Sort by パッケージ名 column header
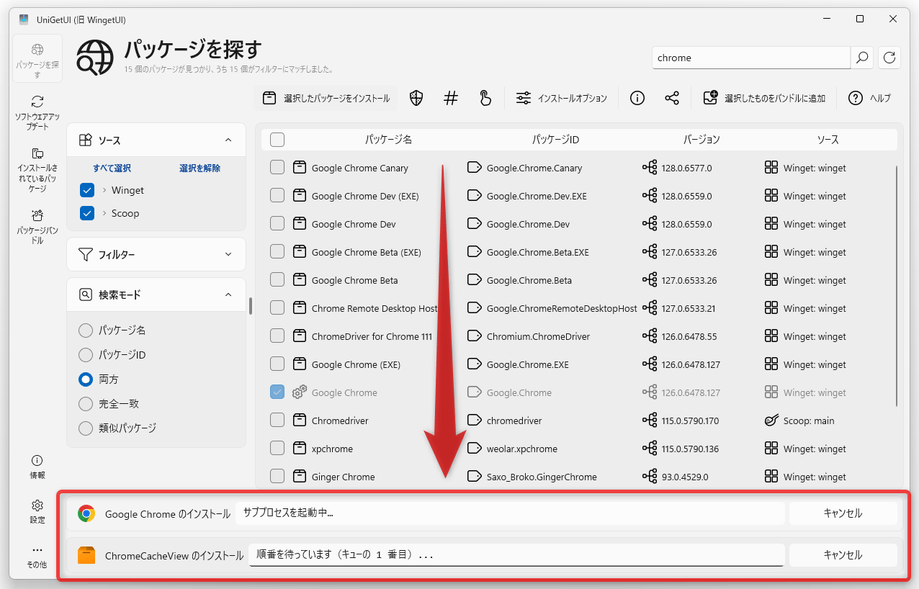The image size is (919, 589). (388, 139)
